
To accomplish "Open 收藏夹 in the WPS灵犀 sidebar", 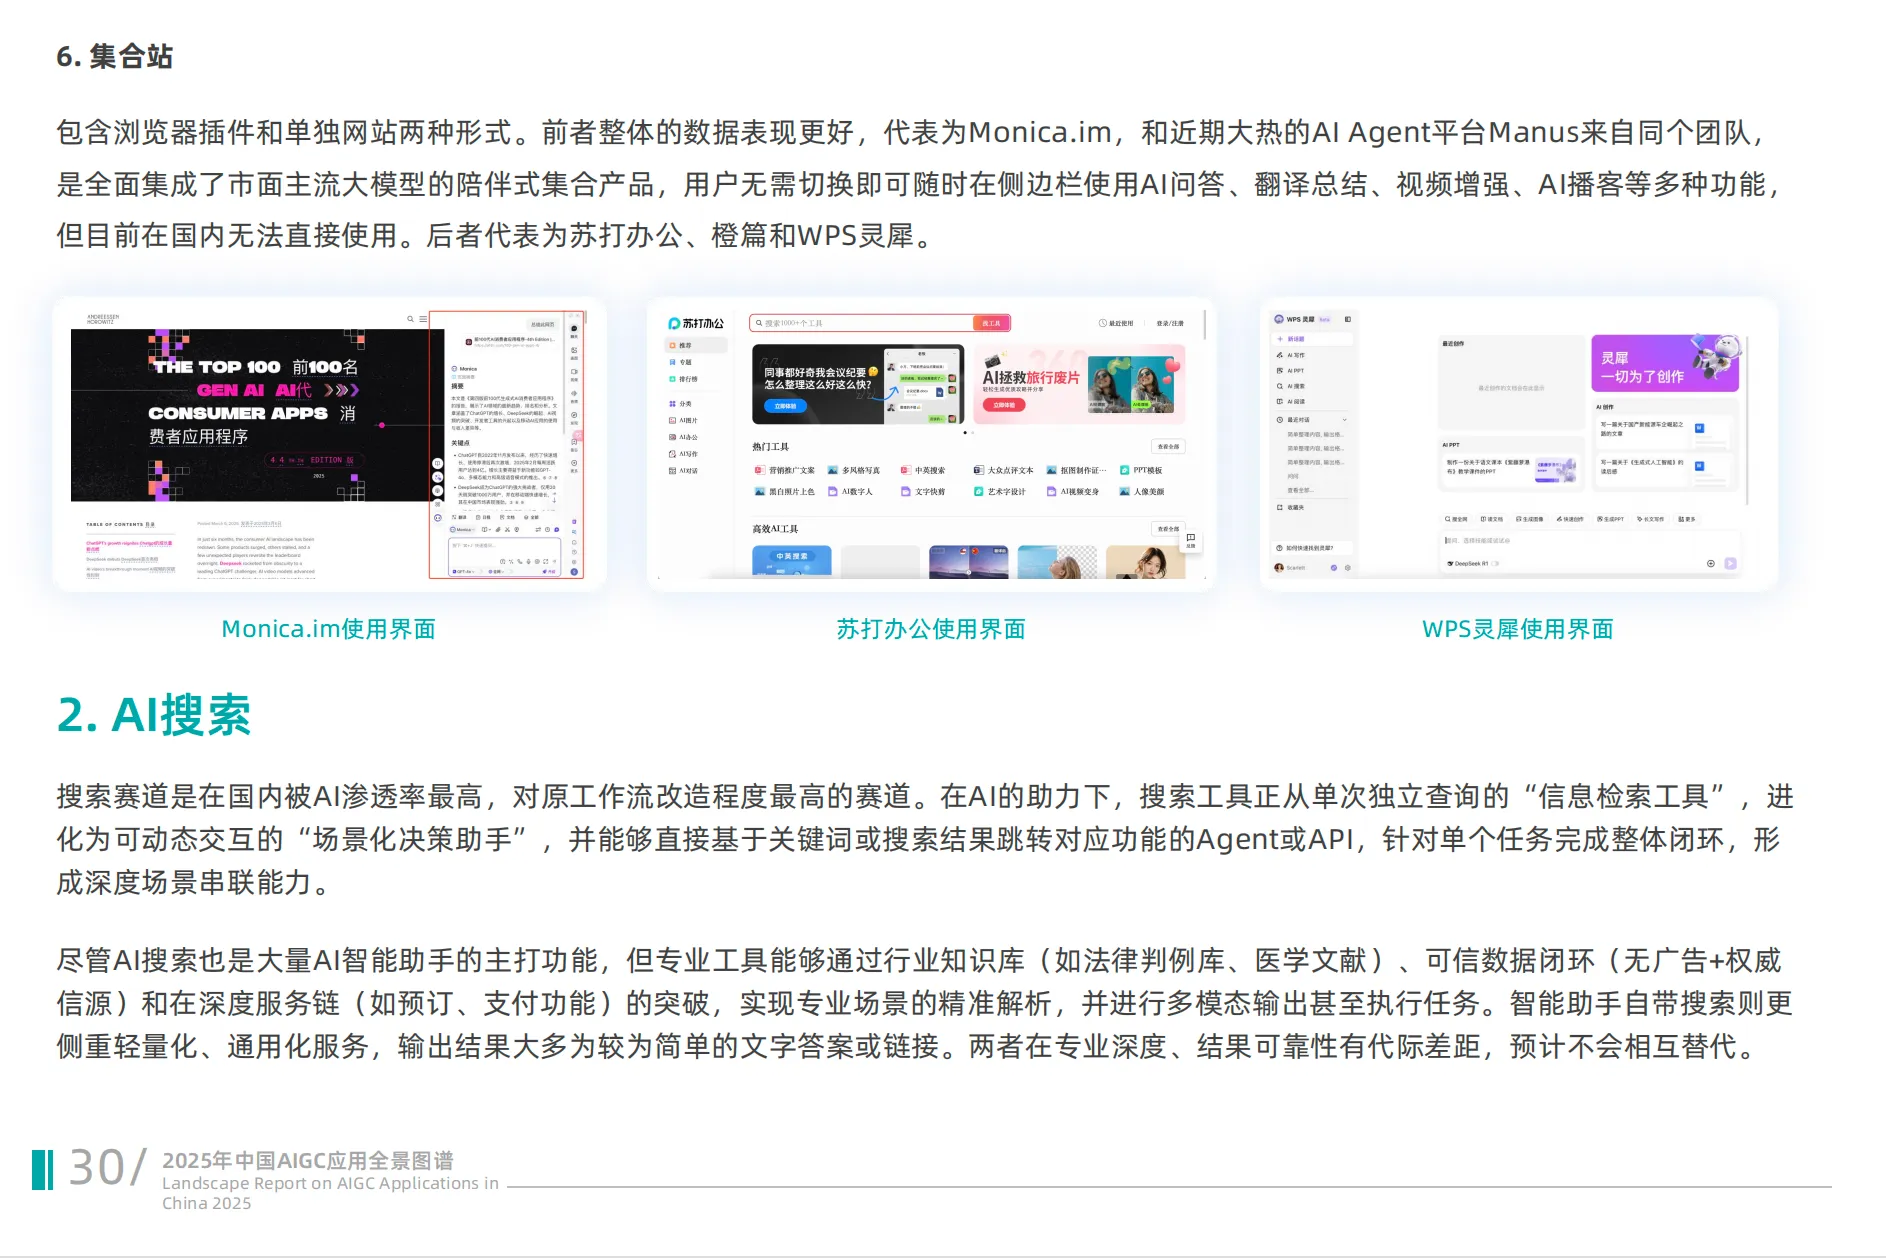I will [x=1295, y=507].
